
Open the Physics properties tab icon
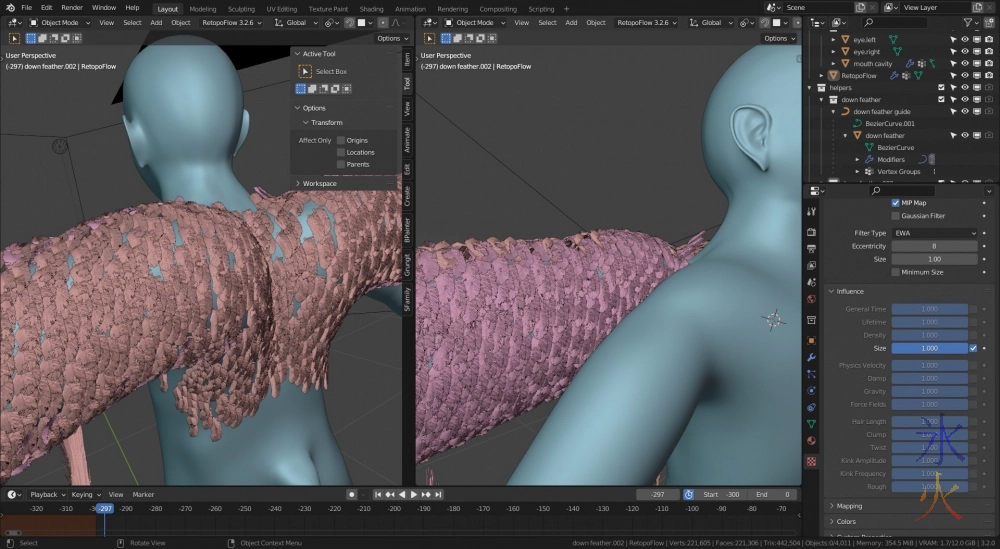click(811, 391)
